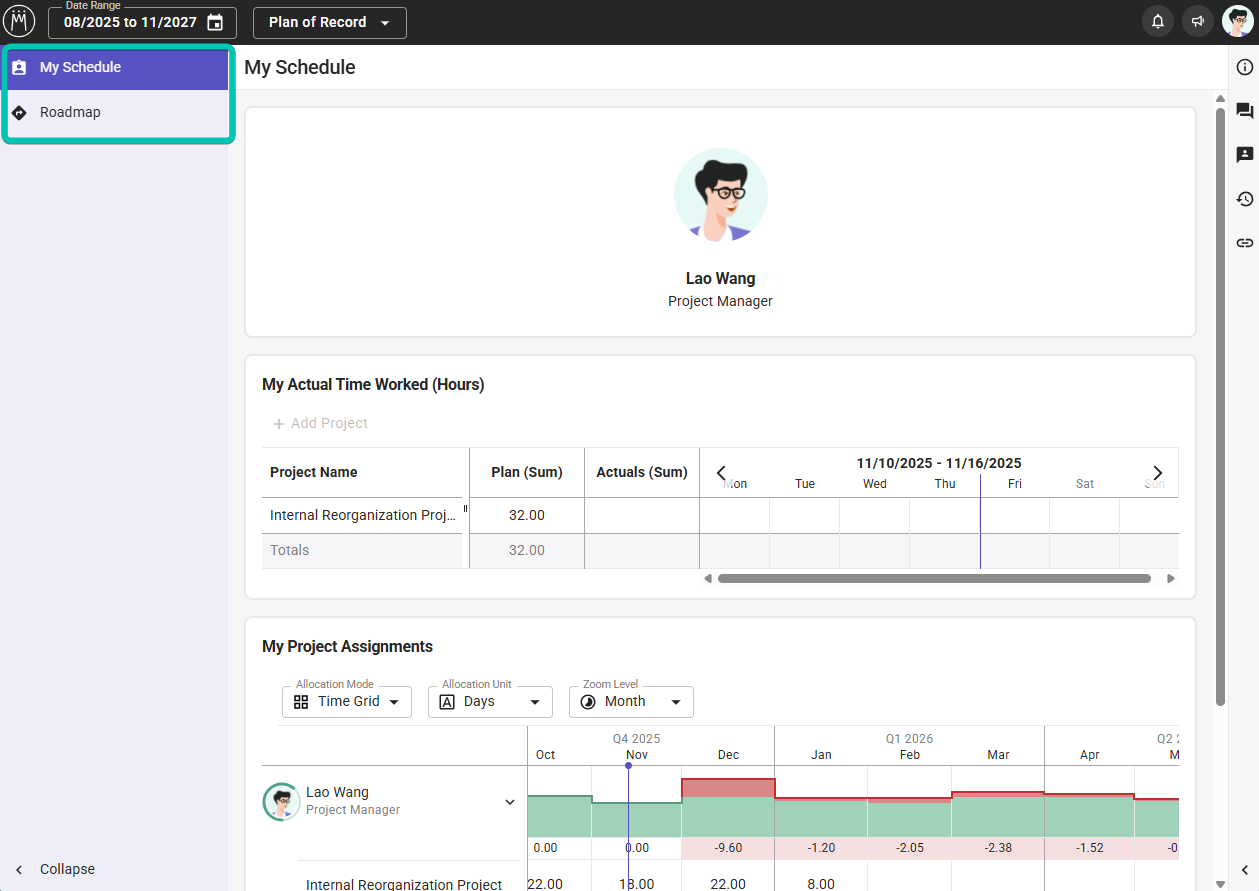
Task: Open the history clock icon
Action: tap(1245, 199)
